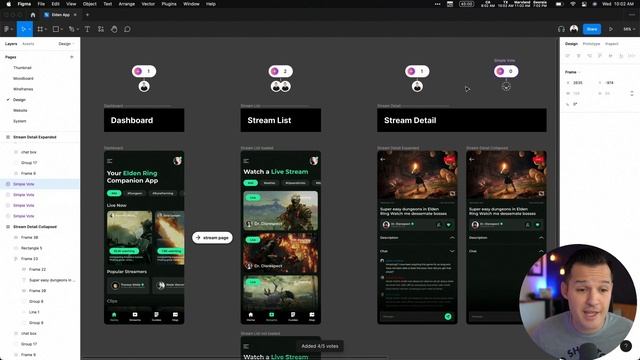
Task: Select the Stream Detail Expanded layer
Action: pyautogui.click(x=35, y=137)
